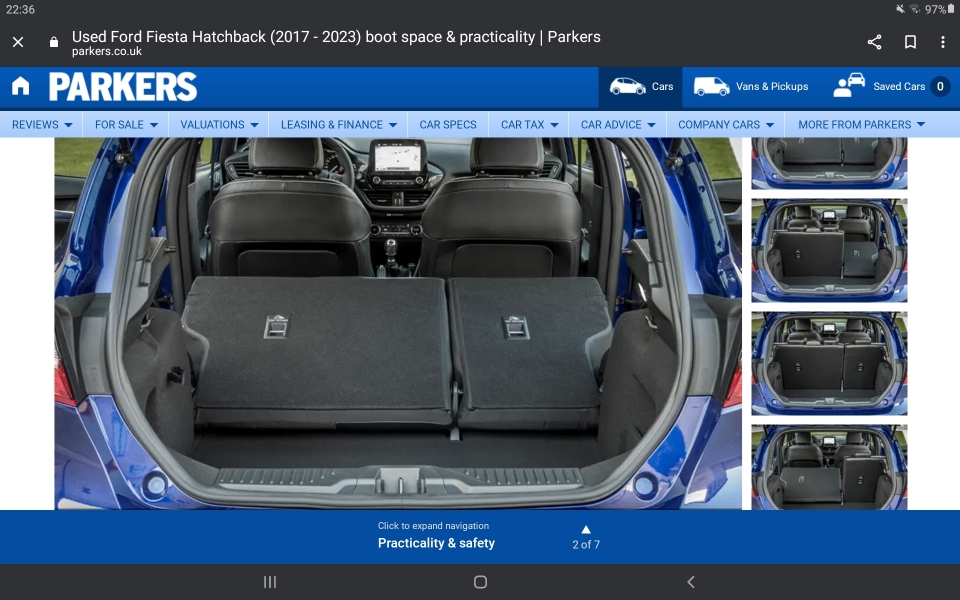Select the bottom thumbnail in gallery strip
Viewport: 960px width, 600px height.
(x=829, y=467)
